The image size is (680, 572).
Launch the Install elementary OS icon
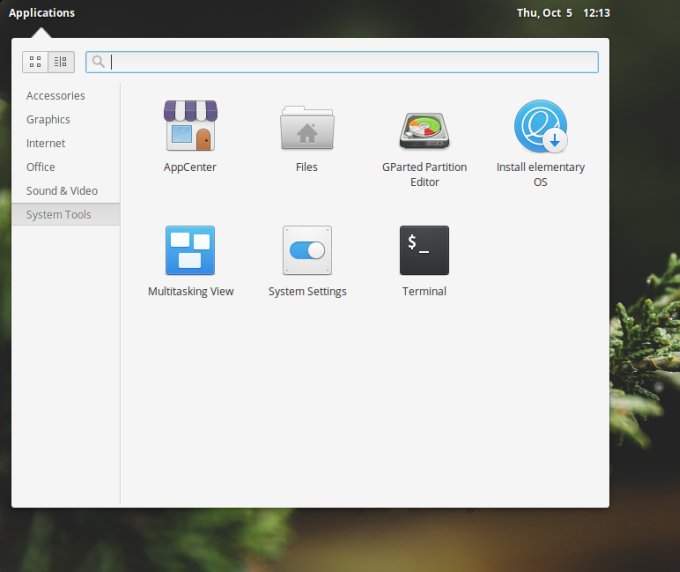541,126
